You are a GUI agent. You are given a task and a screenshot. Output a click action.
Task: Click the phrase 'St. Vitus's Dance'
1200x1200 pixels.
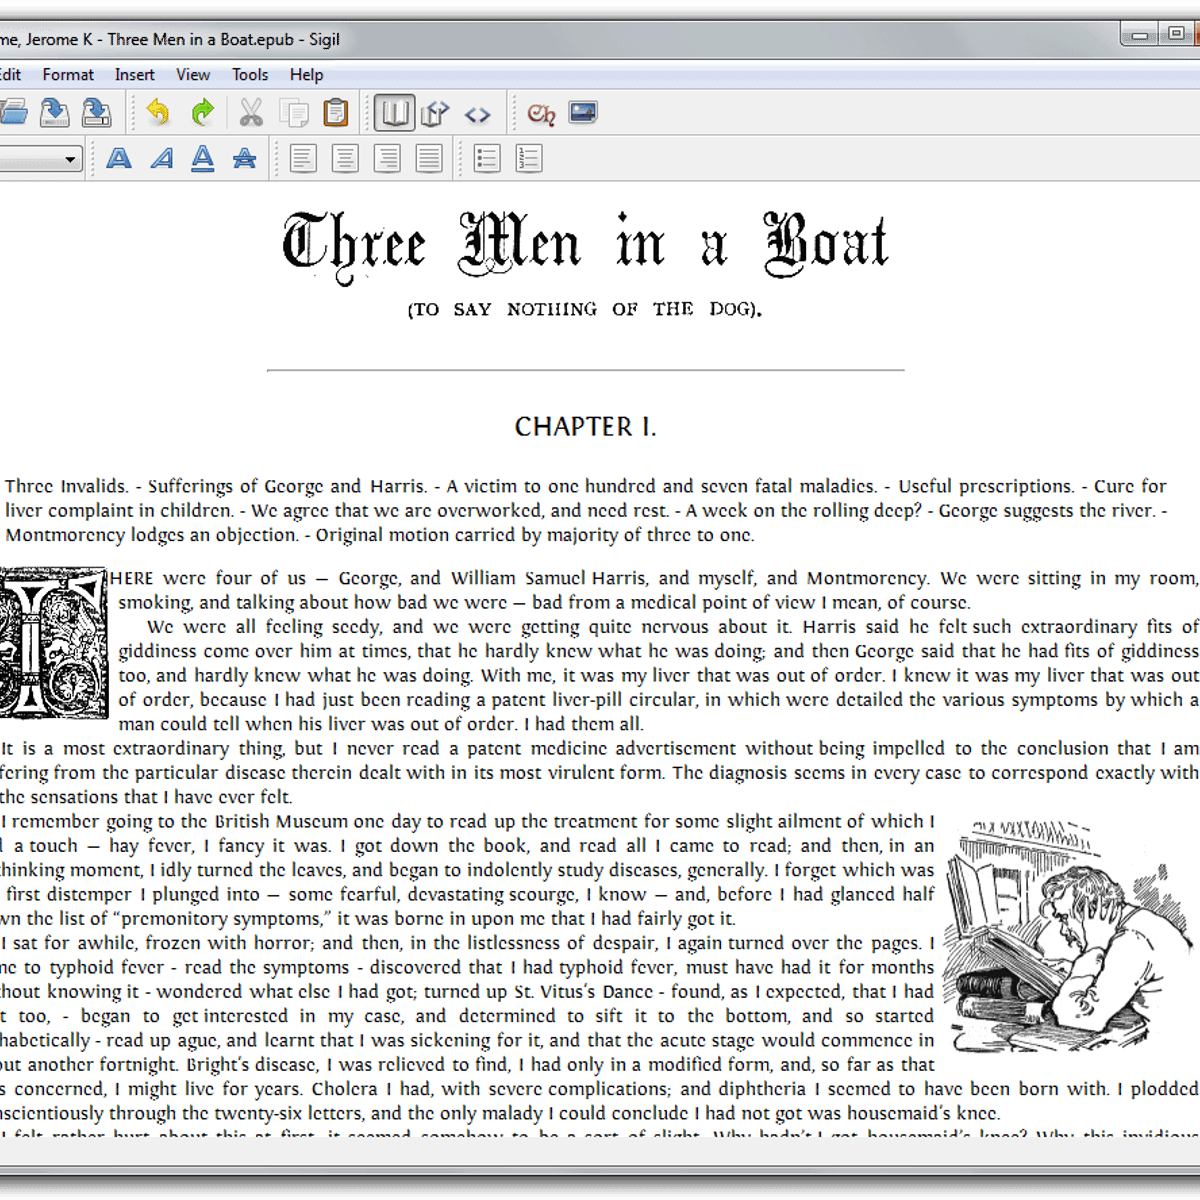584,992
